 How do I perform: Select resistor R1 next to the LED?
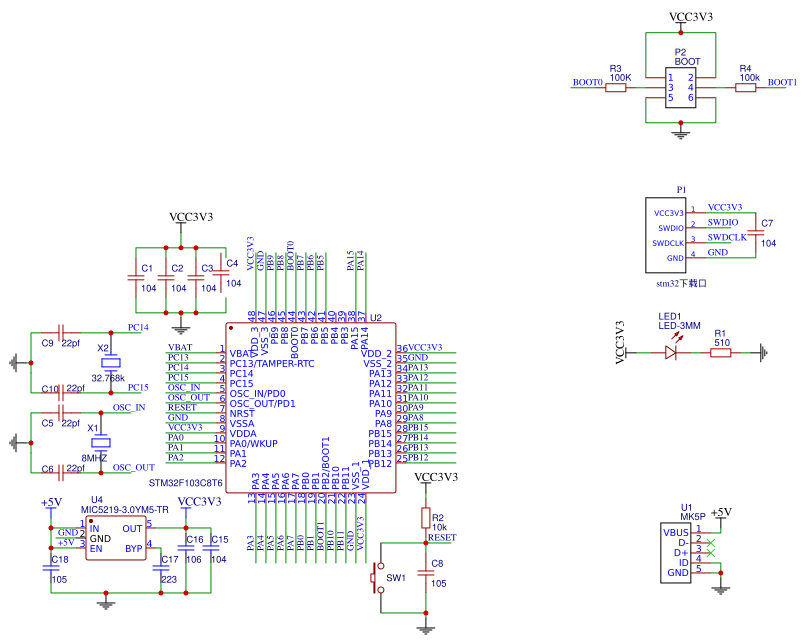719,352
